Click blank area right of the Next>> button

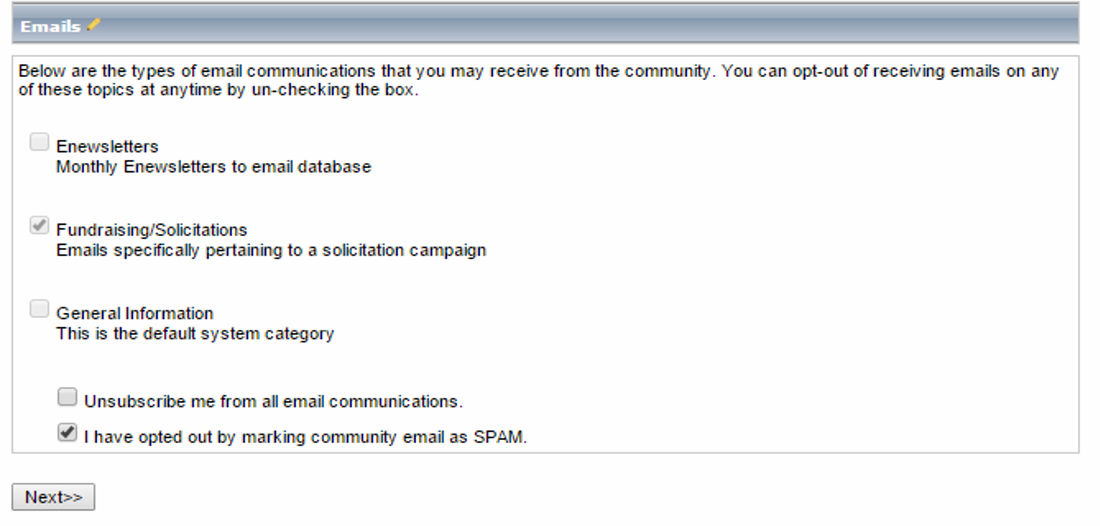coord(561,497)
